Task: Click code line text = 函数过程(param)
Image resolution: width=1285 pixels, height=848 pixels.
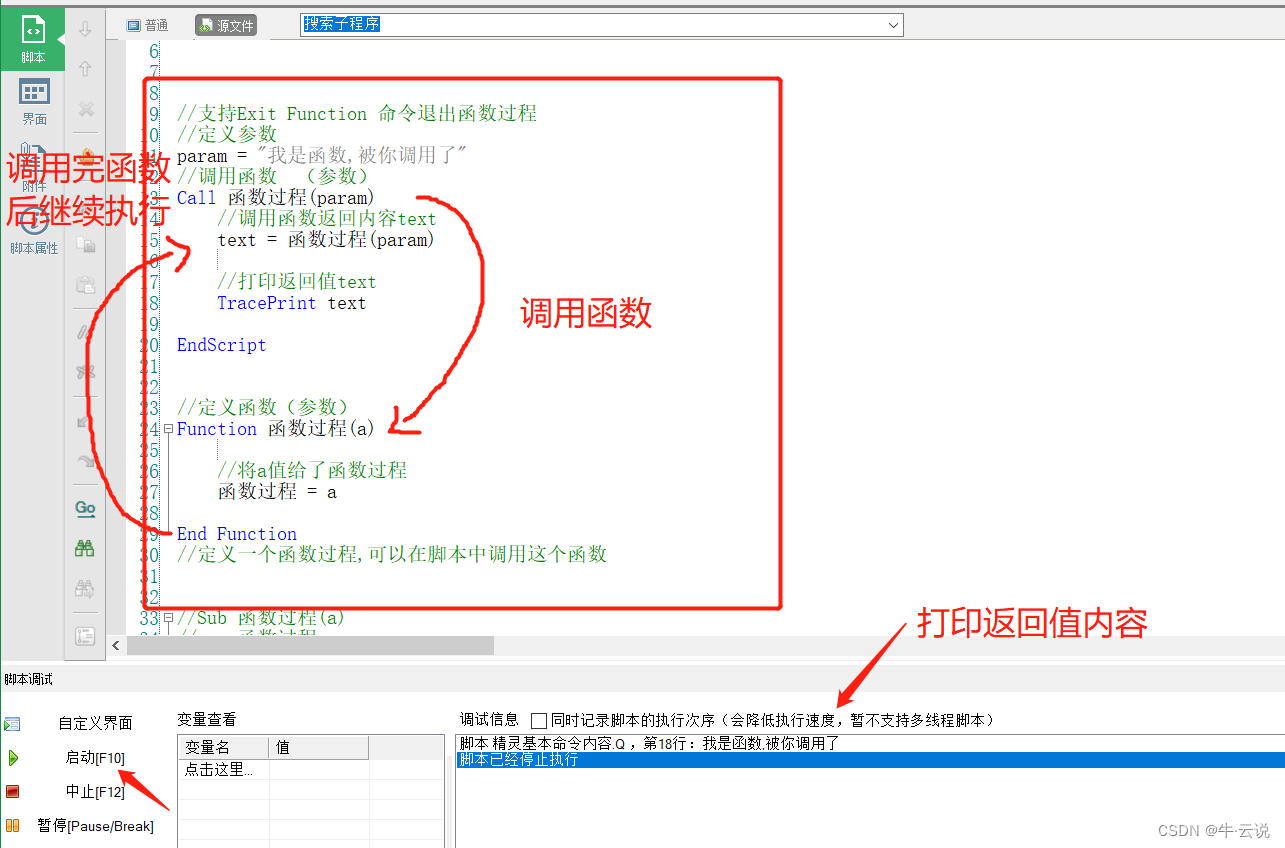Action: [326, 240]
